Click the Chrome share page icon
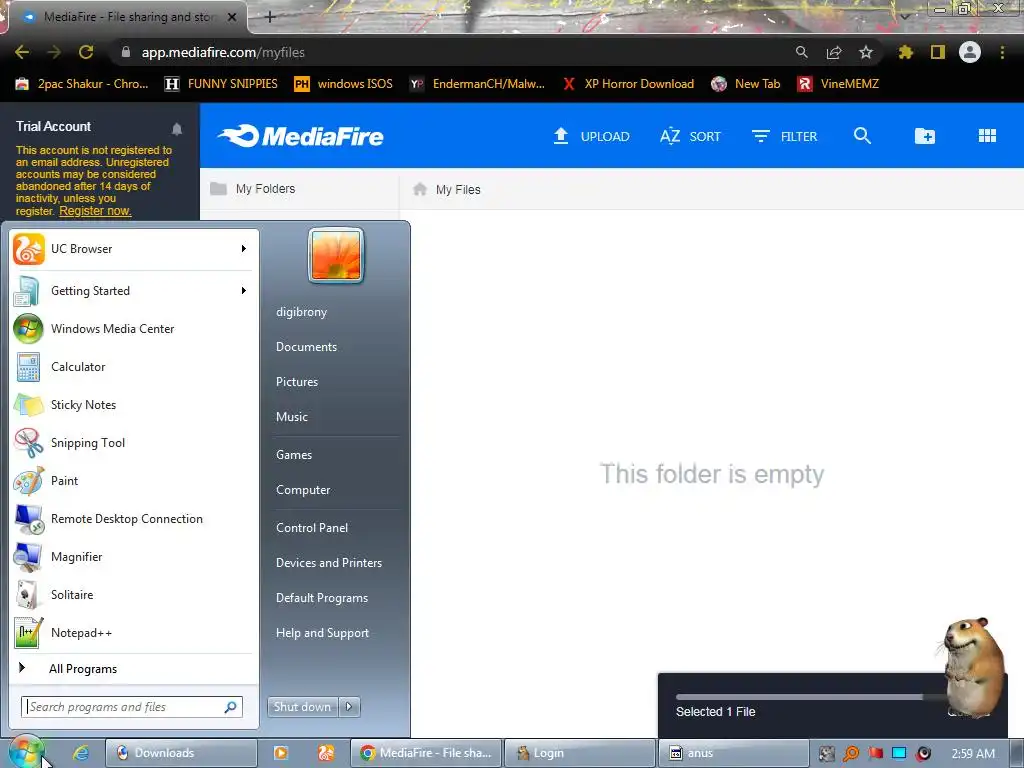 click(x=833, y=52)
